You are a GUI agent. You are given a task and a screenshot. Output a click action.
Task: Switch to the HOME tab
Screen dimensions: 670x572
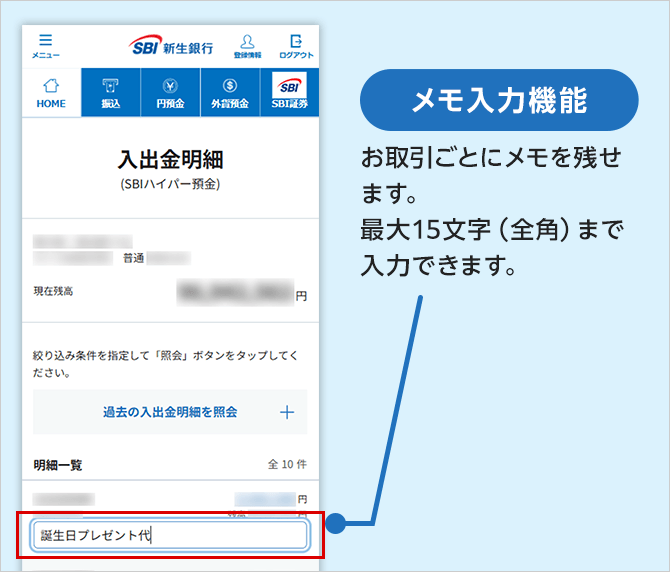pyautogui.click(x=51, y=92)
